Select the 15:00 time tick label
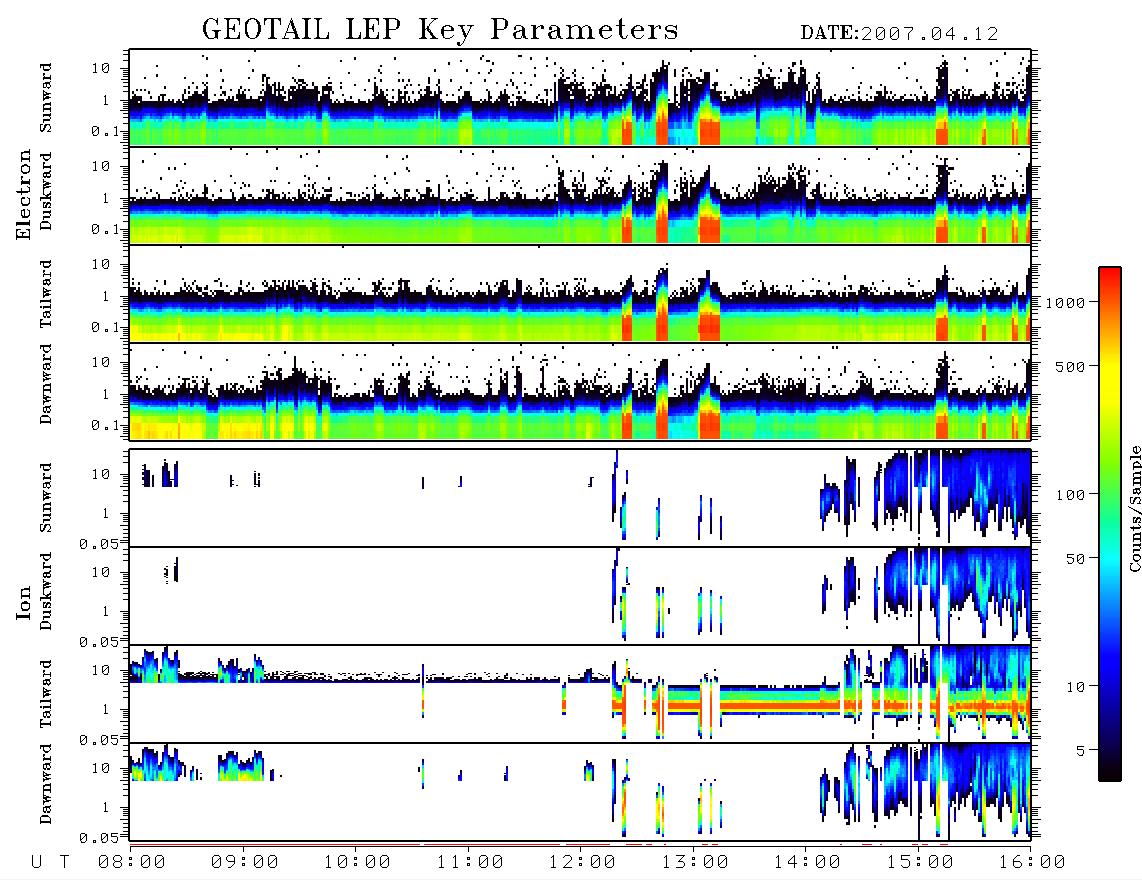 click(920, 863)
